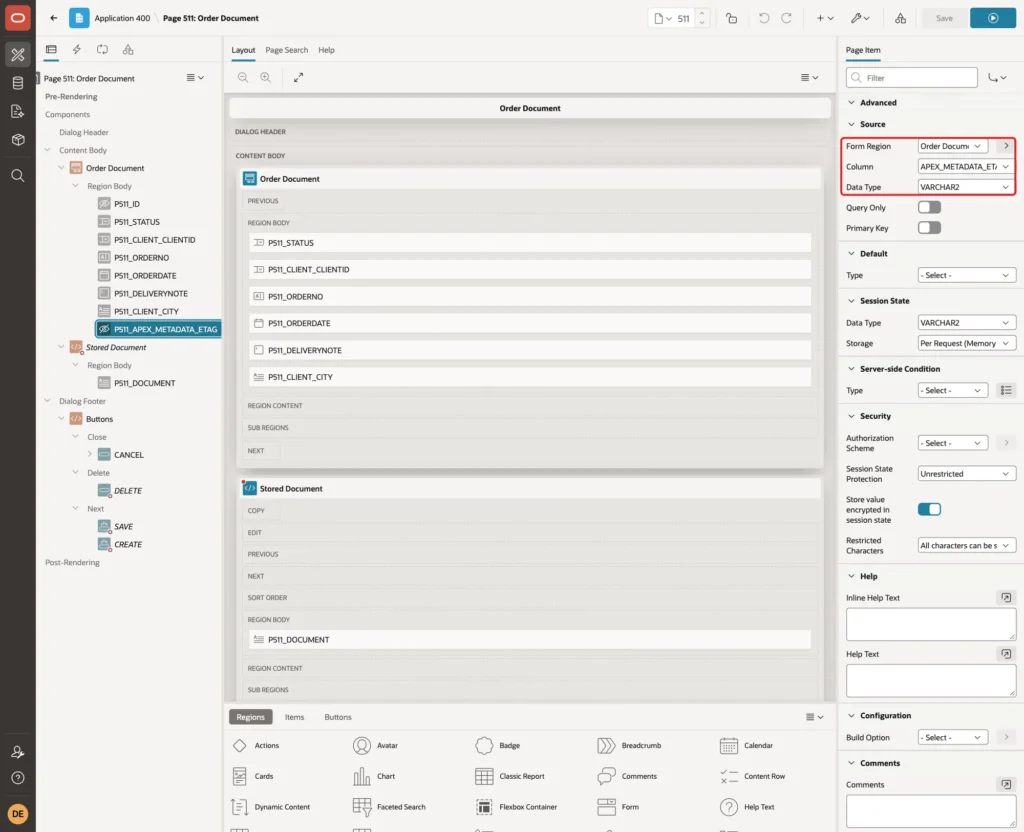Open Team Development sidebar icon

tap(18, 112)
